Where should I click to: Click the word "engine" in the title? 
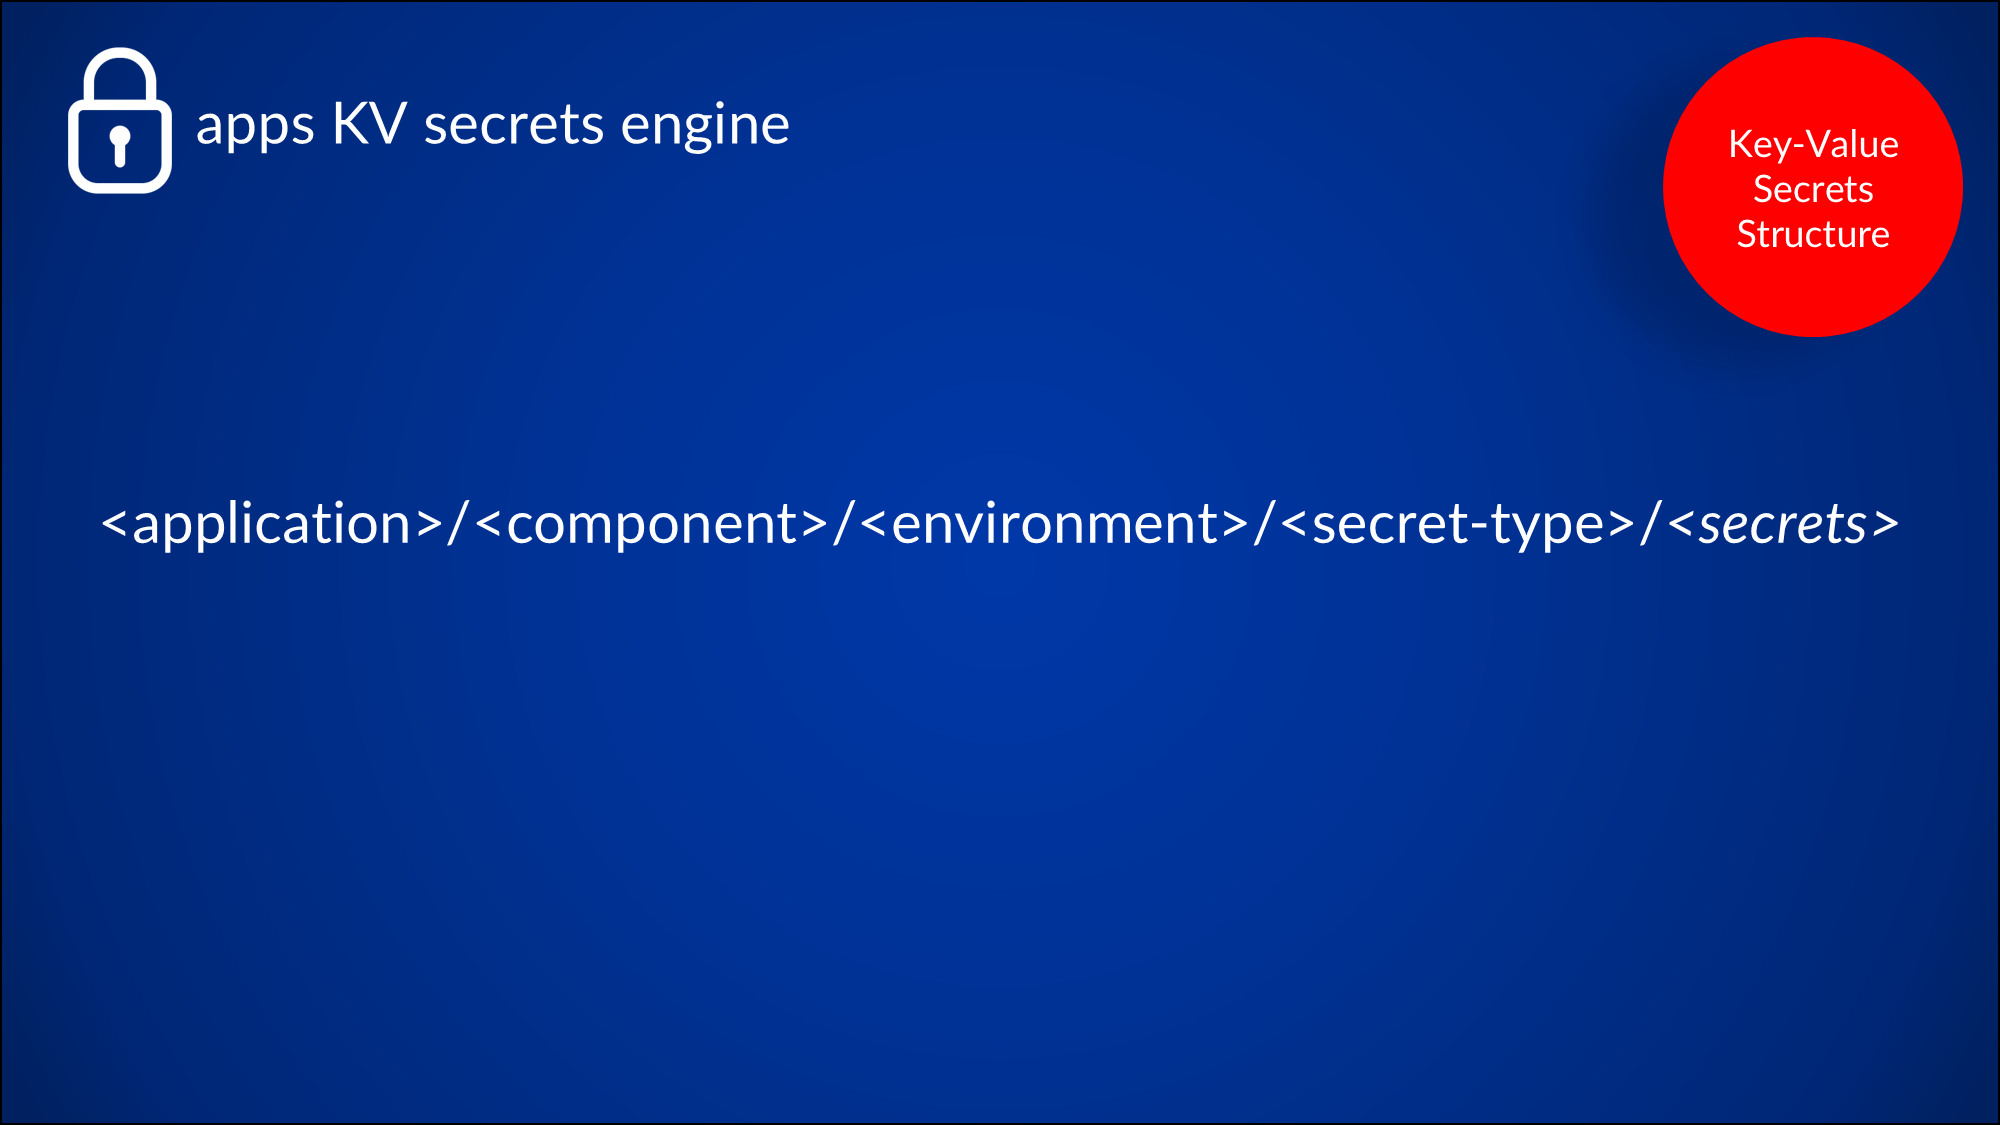pos(705,126)
